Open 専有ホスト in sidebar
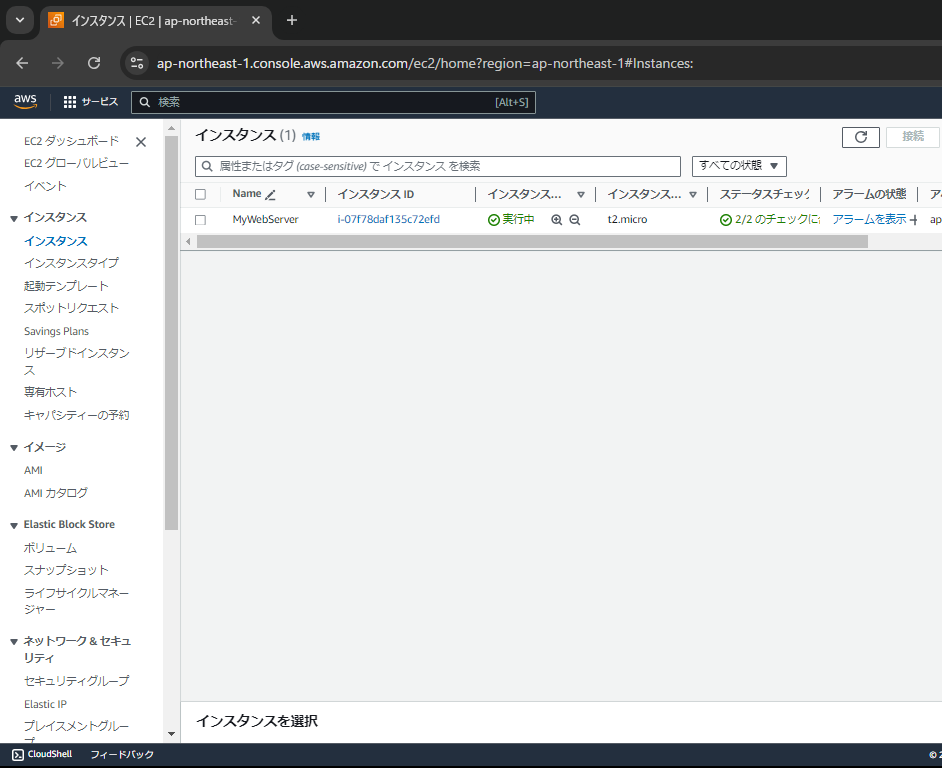 point(50,392)
